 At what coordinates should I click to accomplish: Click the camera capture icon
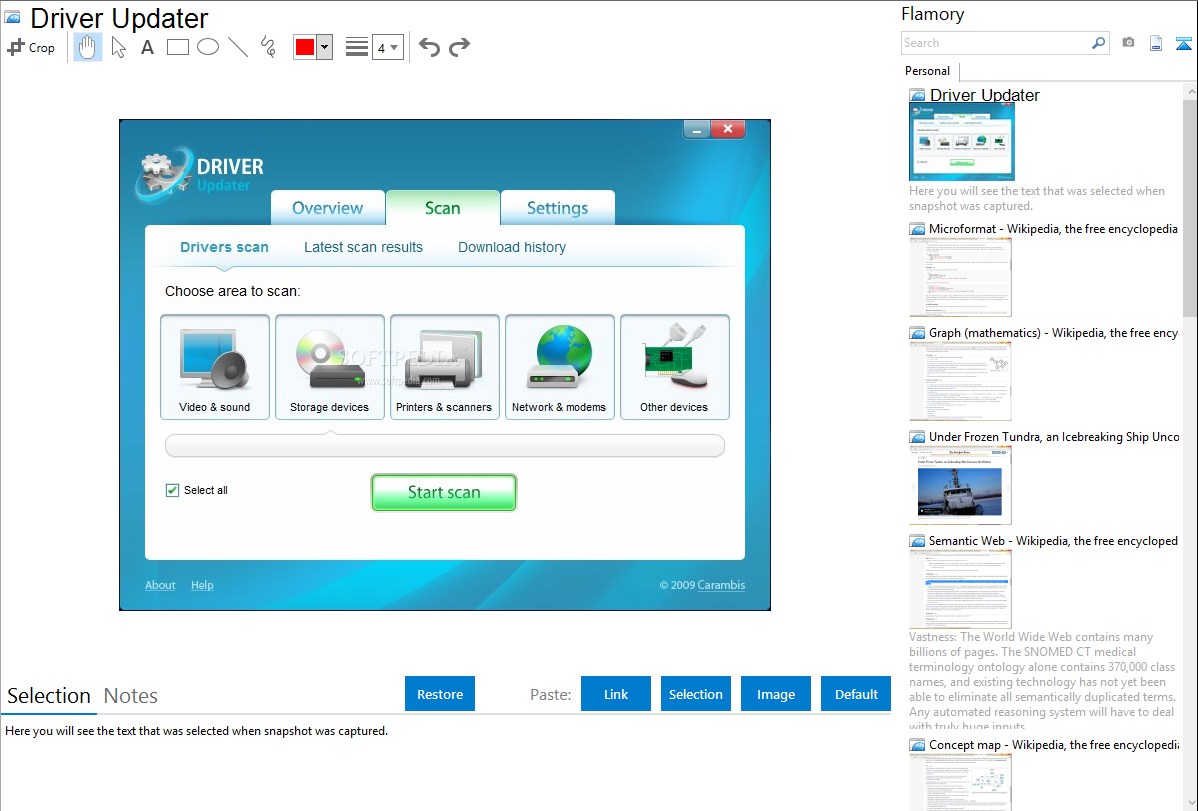pos(1128,43)
